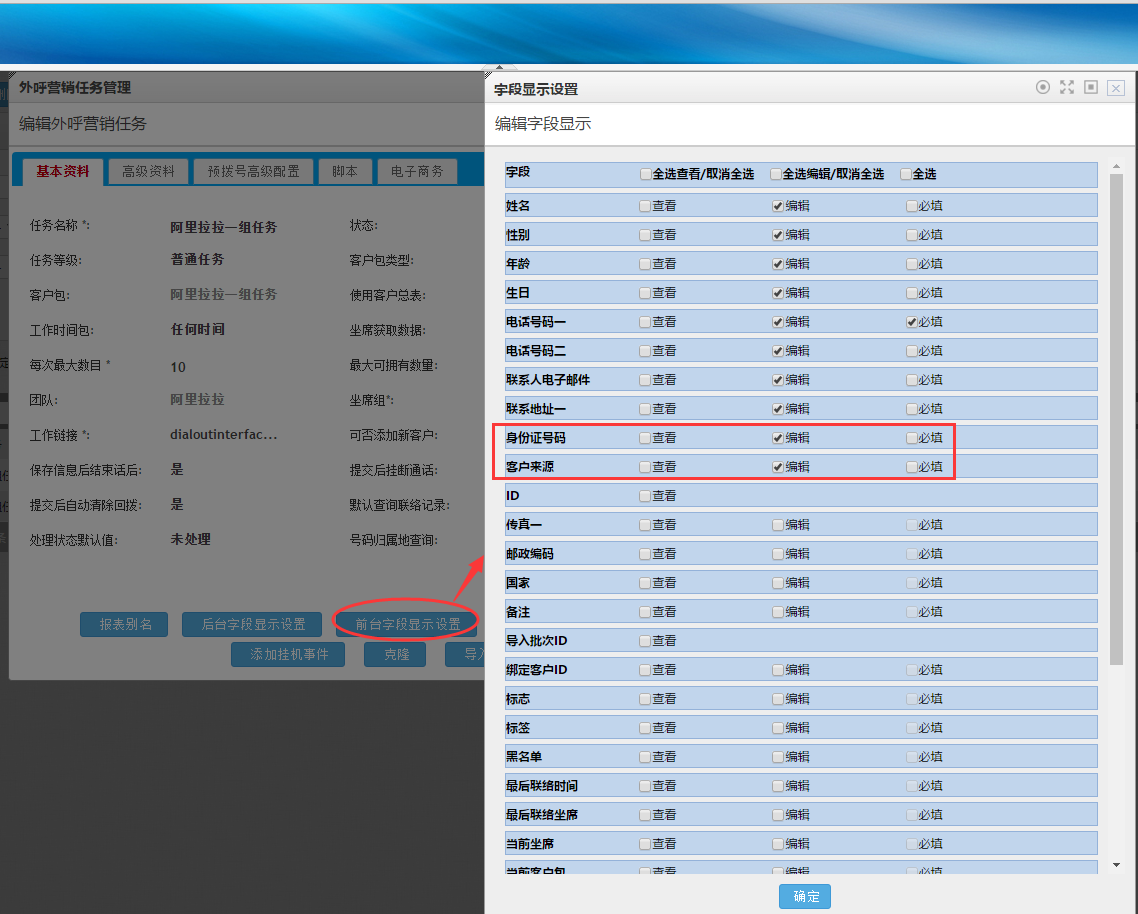Uncheck 编辑 for 身份证号码
1138x914 pixels.
pos(778,438)
